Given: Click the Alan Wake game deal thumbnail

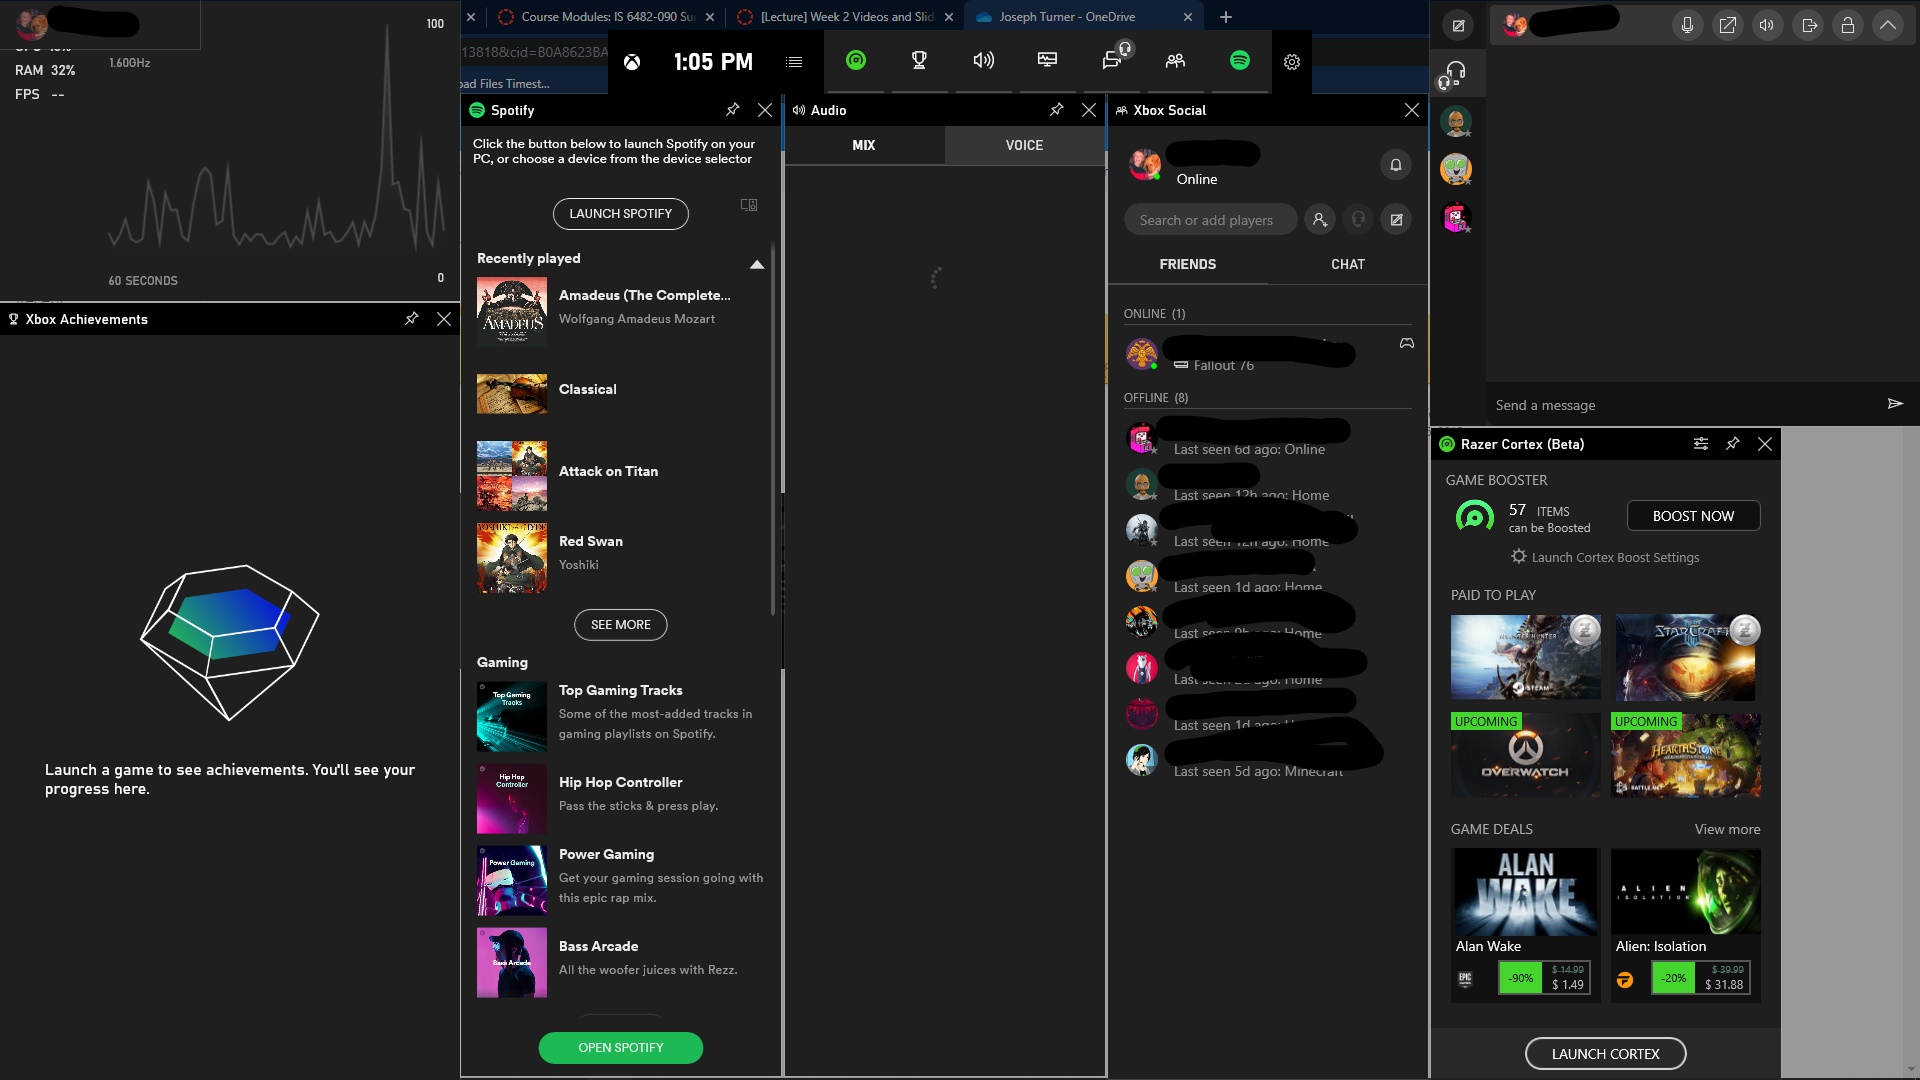Looking at the screenshot, I should 1524,893.
